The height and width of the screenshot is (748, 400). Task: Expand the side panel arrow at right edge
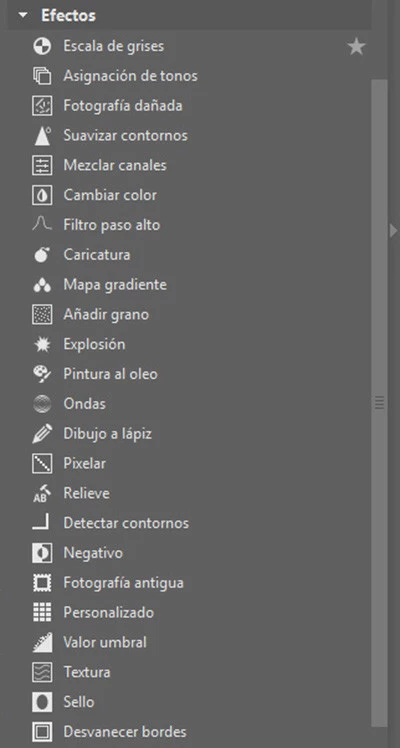pos(393,230)
